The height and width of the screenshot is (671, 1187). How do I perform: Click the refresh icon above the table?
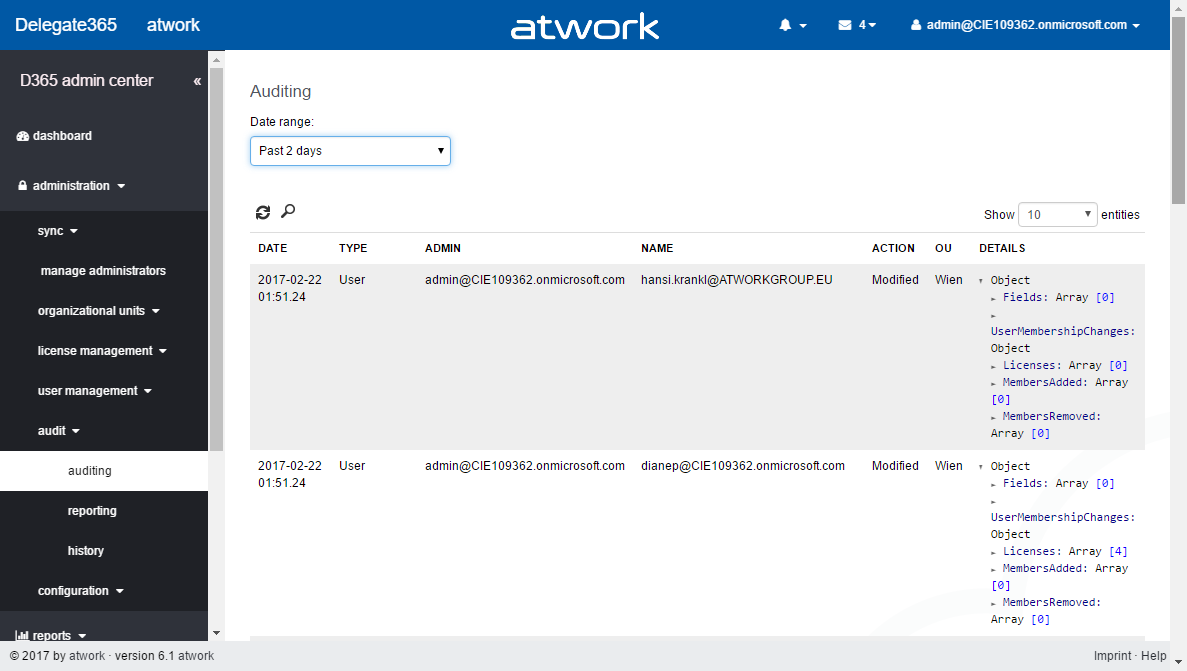(263, 212)
